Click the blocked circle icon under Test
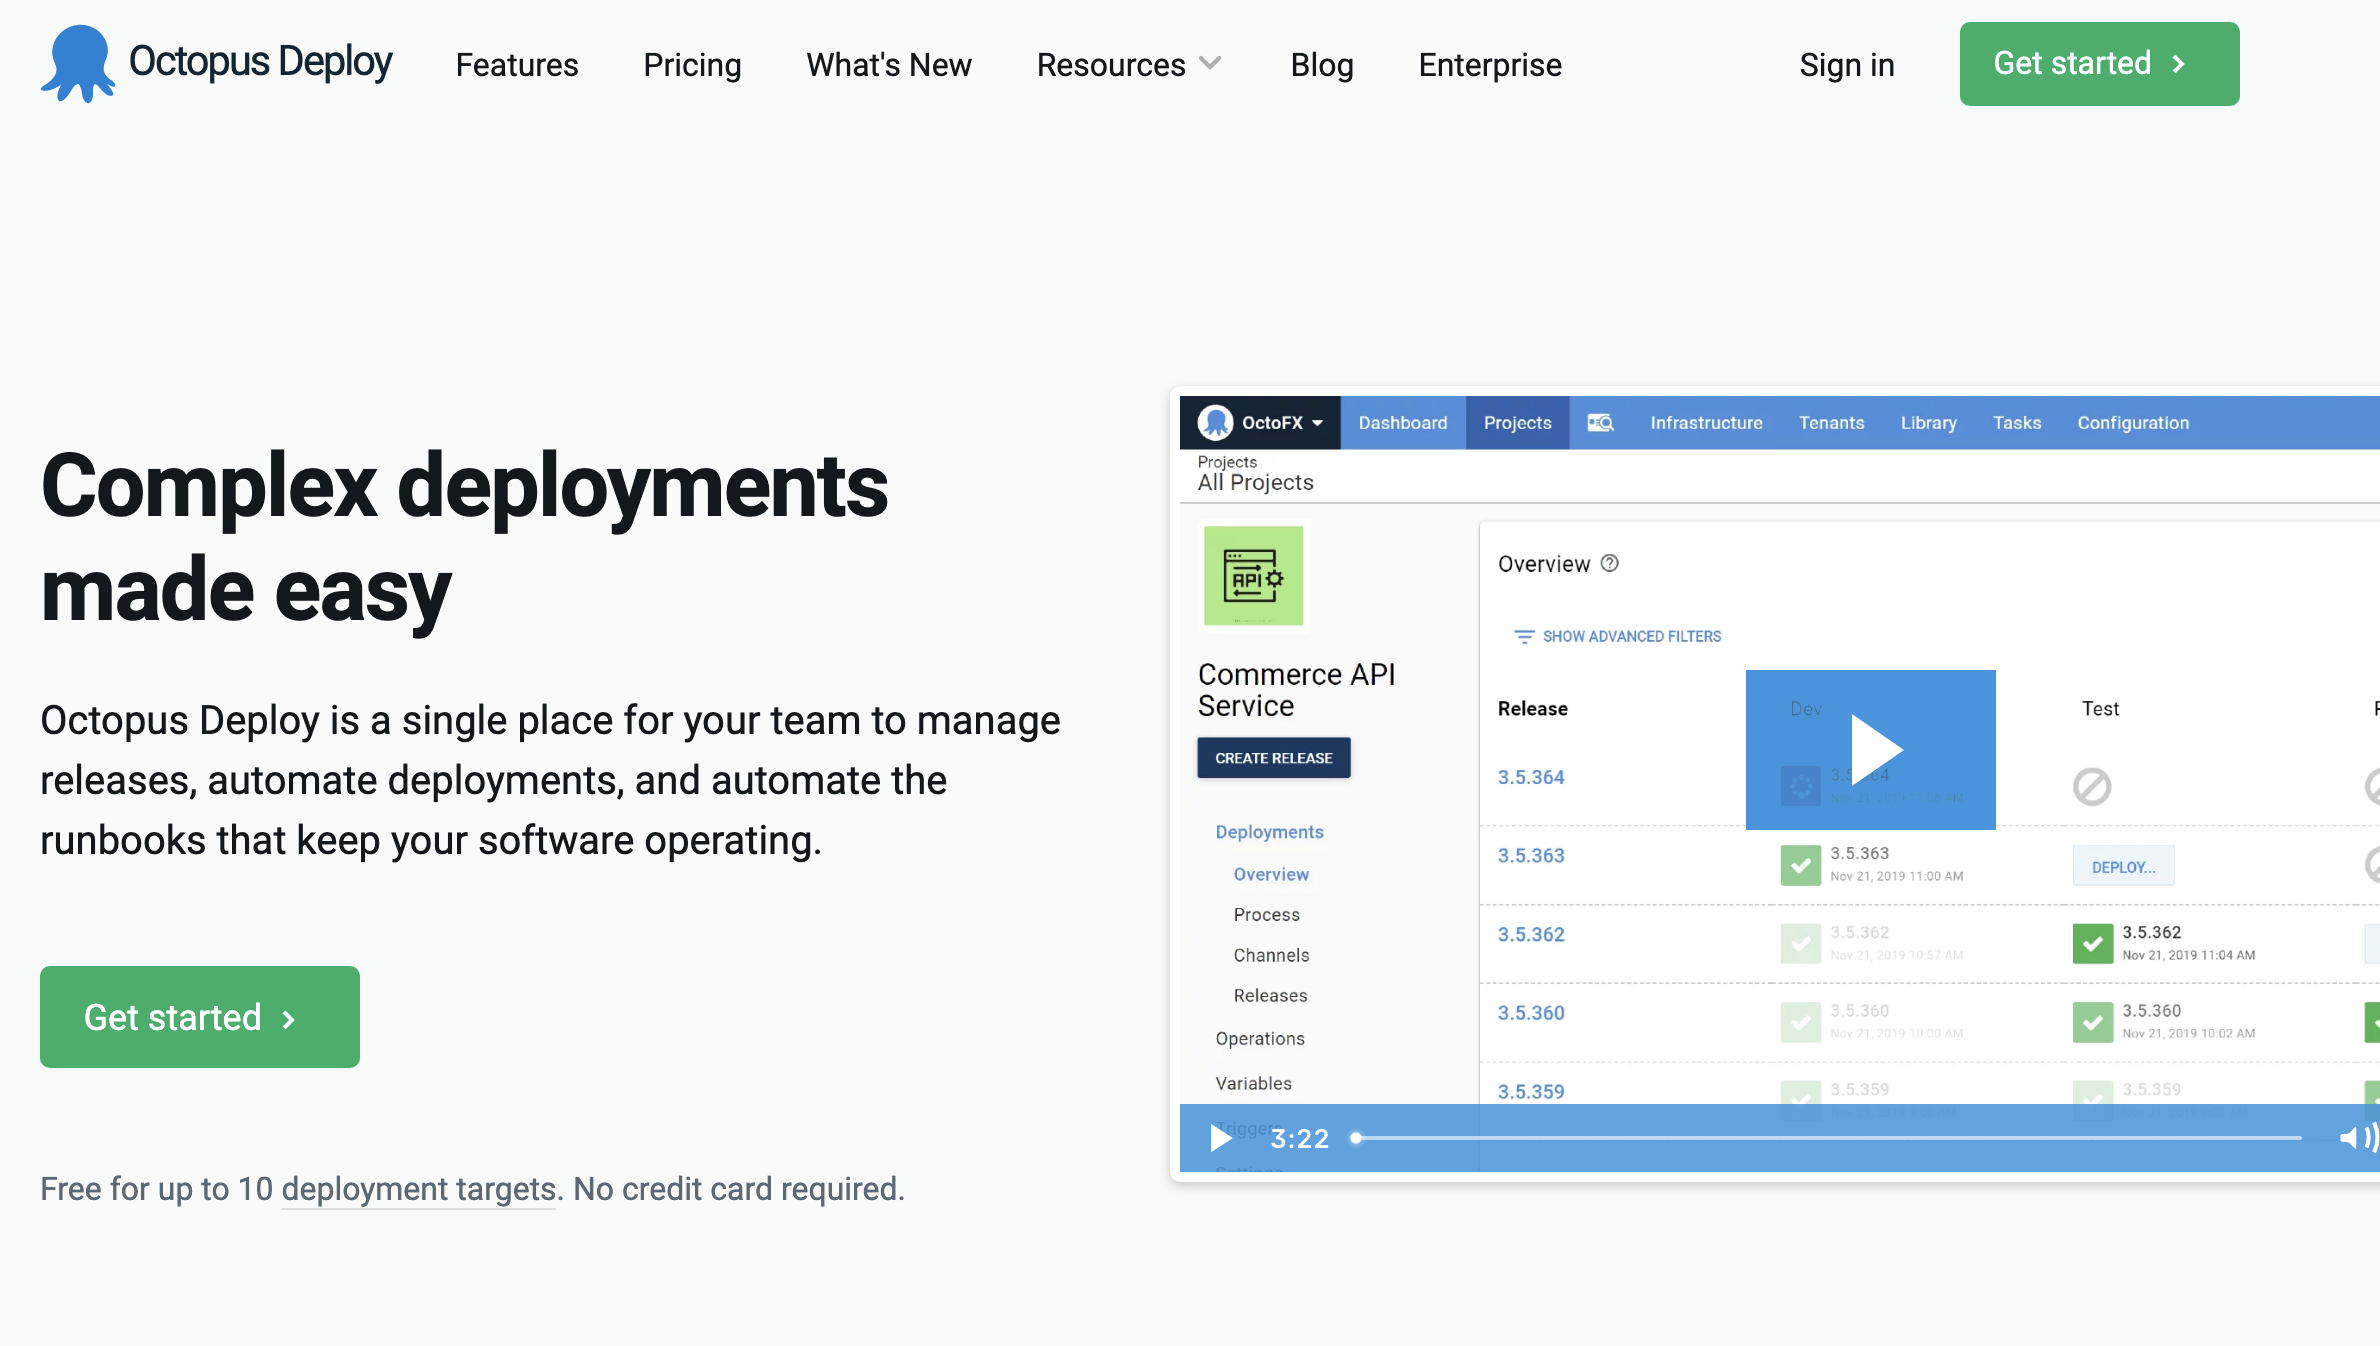 click(x=2091, y=787)
